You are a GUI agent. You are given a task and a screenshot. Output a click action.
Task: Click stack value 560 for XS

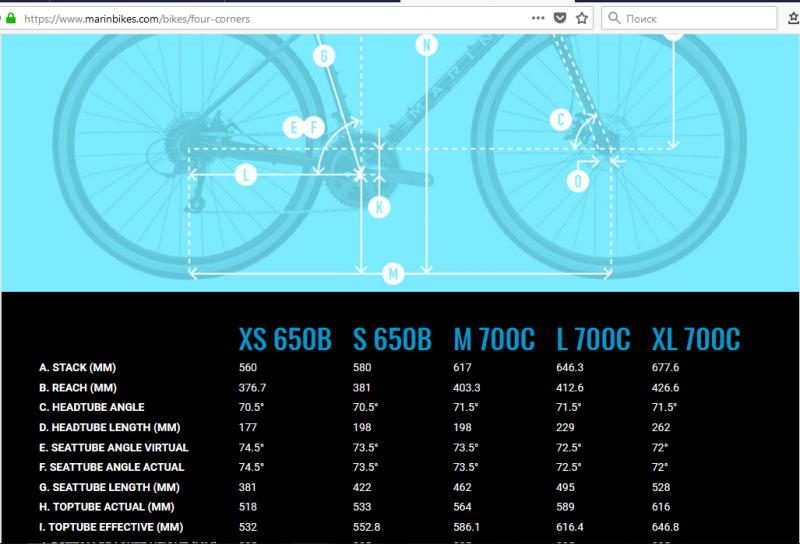pos(247,367)
